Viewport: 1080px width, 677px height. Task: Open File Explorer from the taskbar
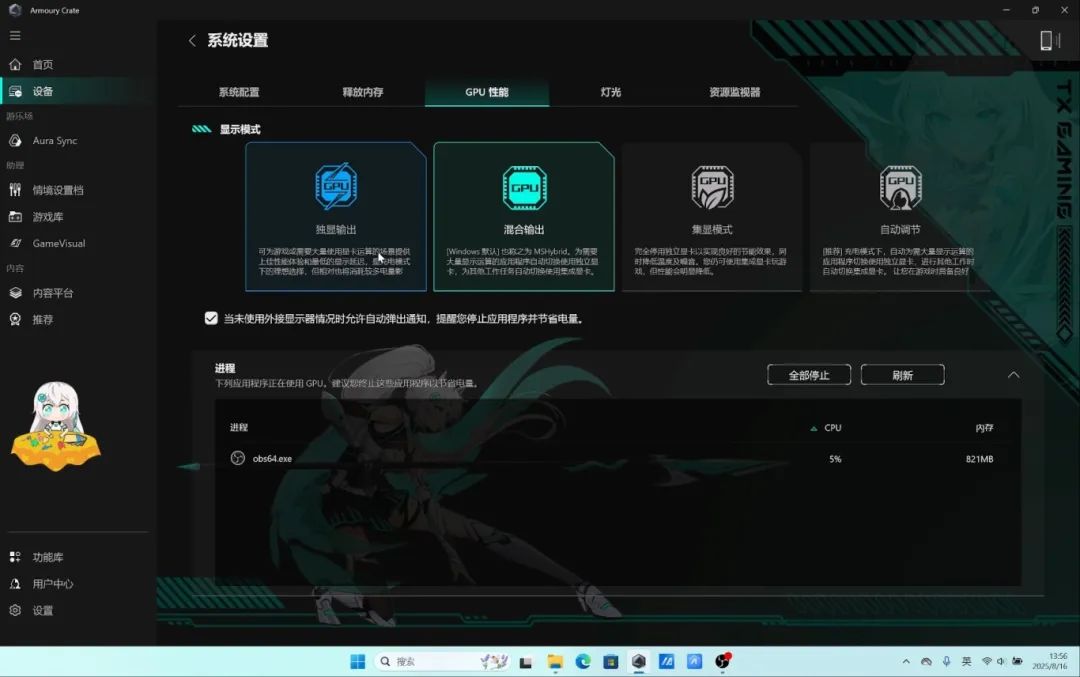(555, 662)
